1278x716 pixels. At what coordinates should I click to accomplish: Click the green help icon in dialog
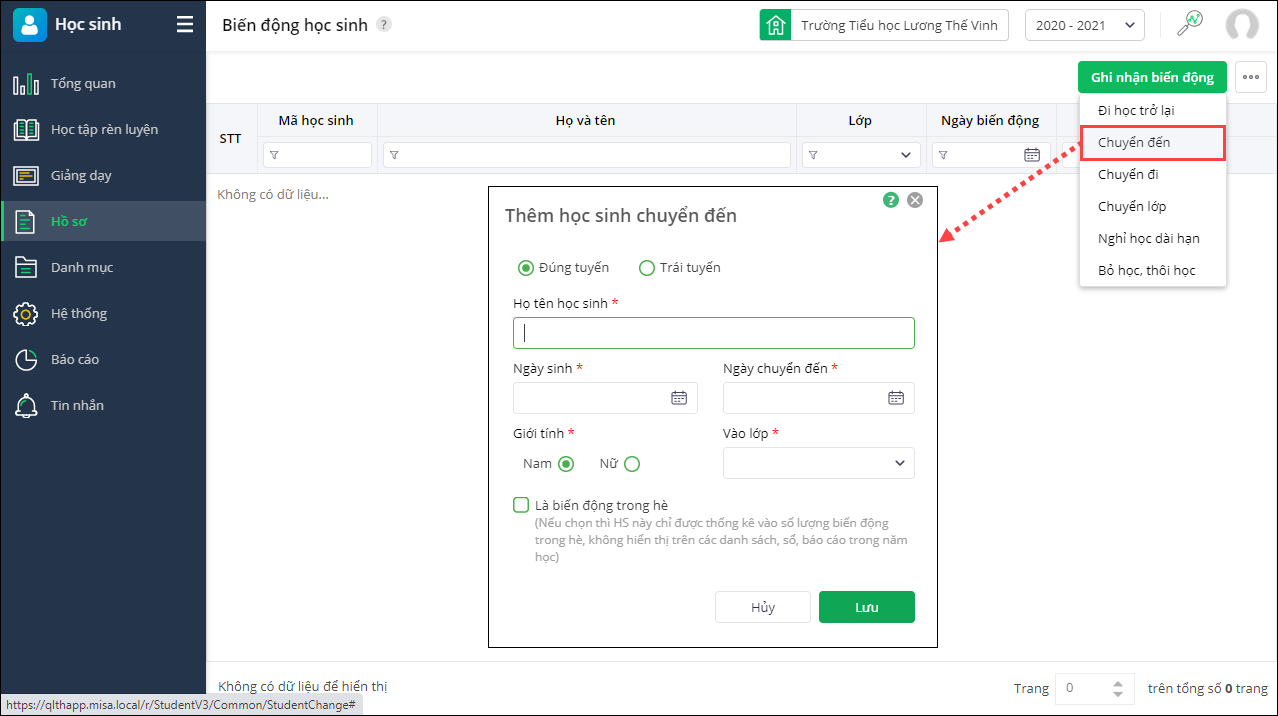(891, 200)
